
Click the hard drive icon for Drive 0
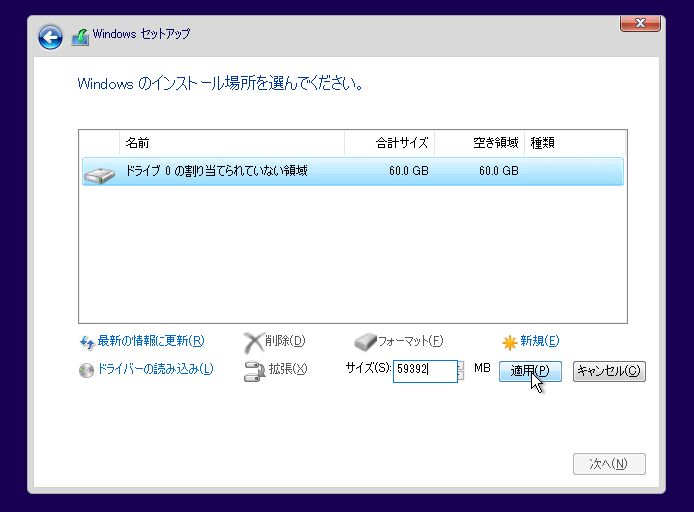pyautogui.click(x=99, y=175)
